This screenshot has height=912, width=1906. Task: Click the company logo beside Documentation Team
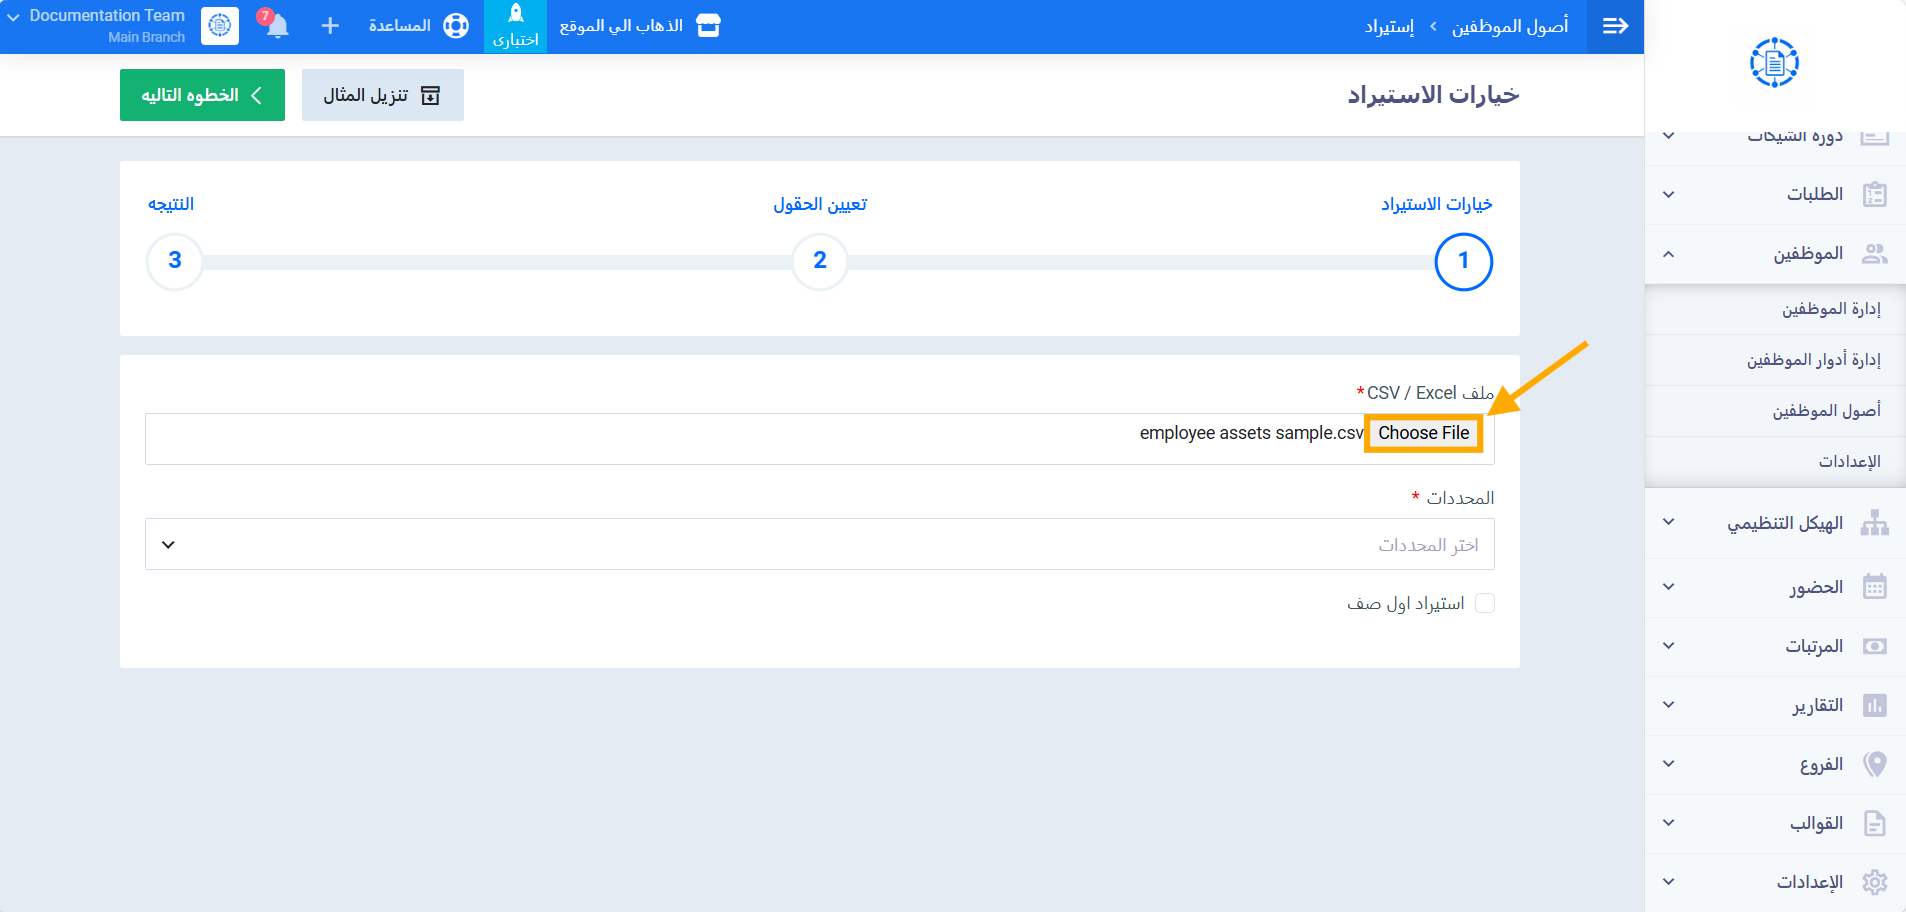coord(220,26)
